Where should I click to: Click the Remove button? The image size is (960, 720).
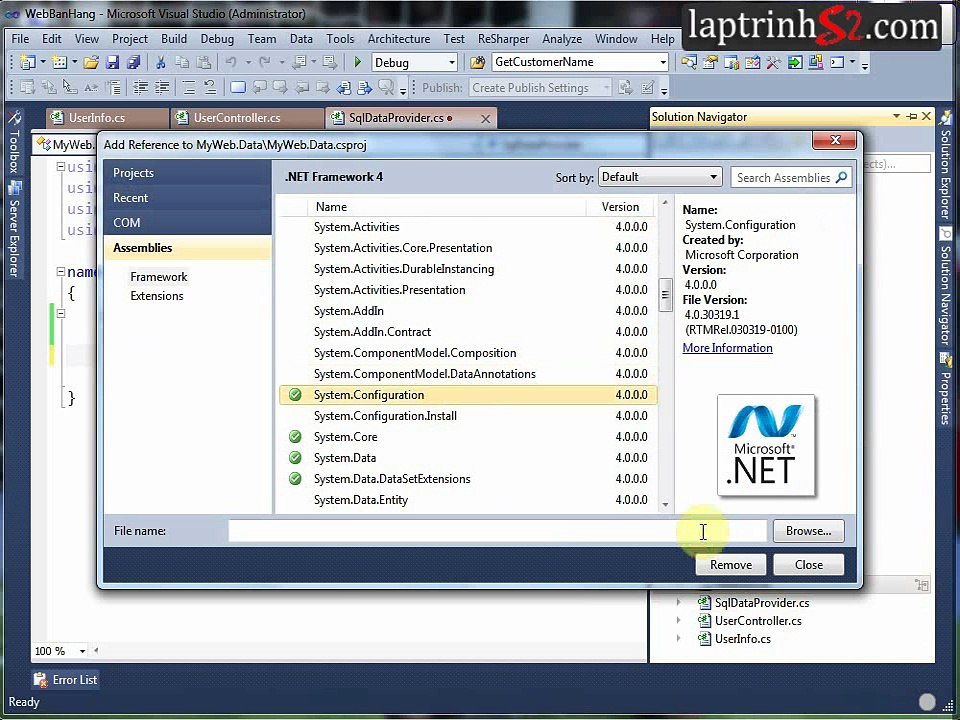pyautogui.click(x=730, y=564)
